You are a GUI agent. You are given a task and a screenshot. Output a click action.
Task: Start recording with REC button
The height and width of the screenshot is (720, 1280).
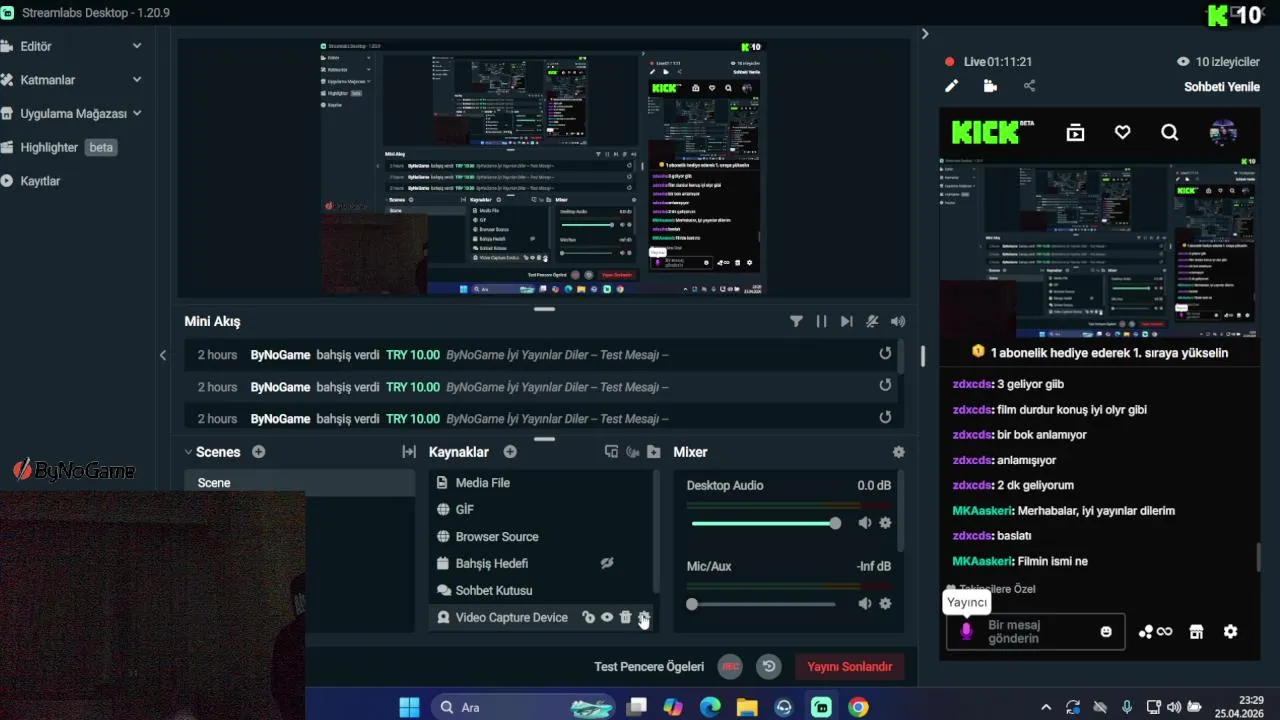pos(731,667)
